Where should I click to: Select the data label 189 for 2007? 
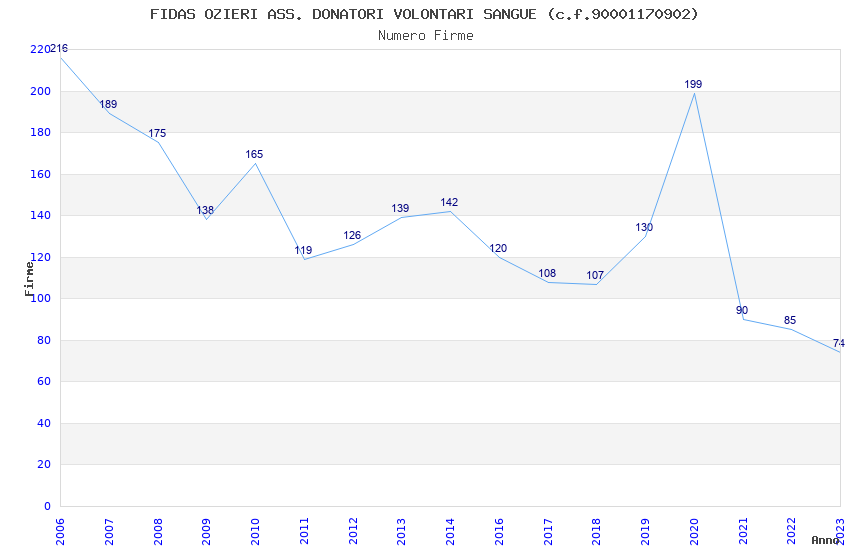[x=108, y=104]
